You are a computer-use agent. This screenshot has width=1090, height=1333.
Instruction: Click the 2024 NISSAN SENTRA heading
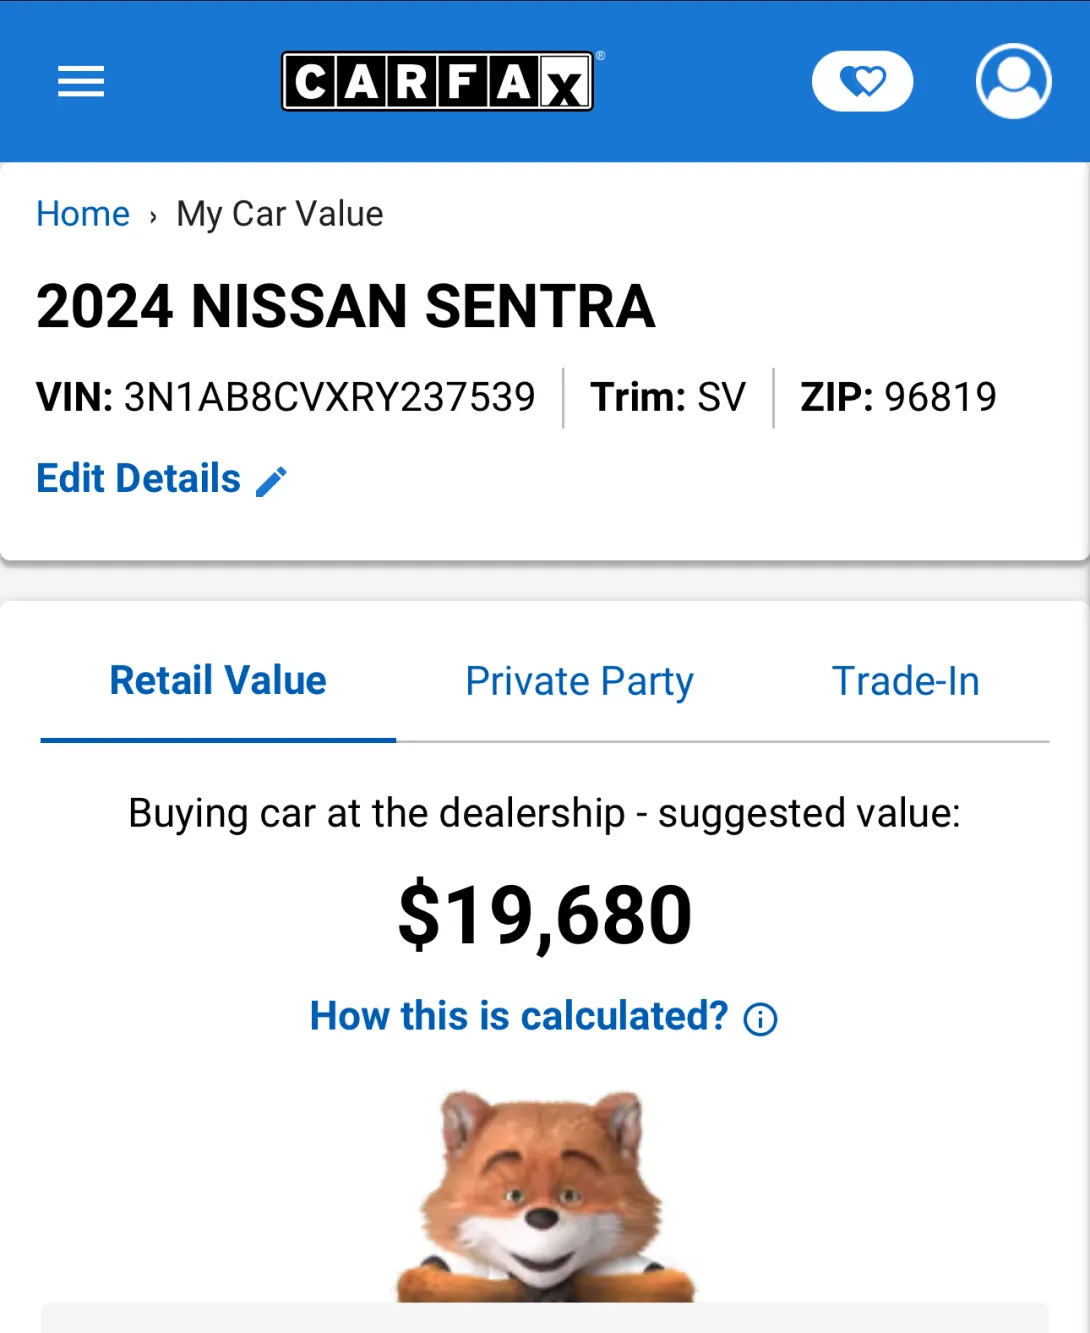[345, 306]
